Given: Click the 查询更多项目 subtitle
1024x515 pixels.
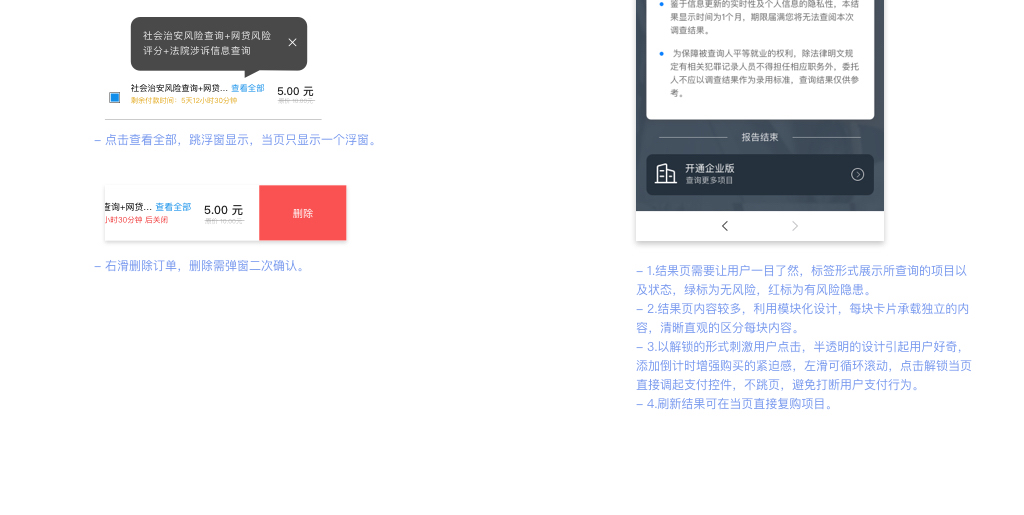Looking at the screenshot, I should 709,180.
